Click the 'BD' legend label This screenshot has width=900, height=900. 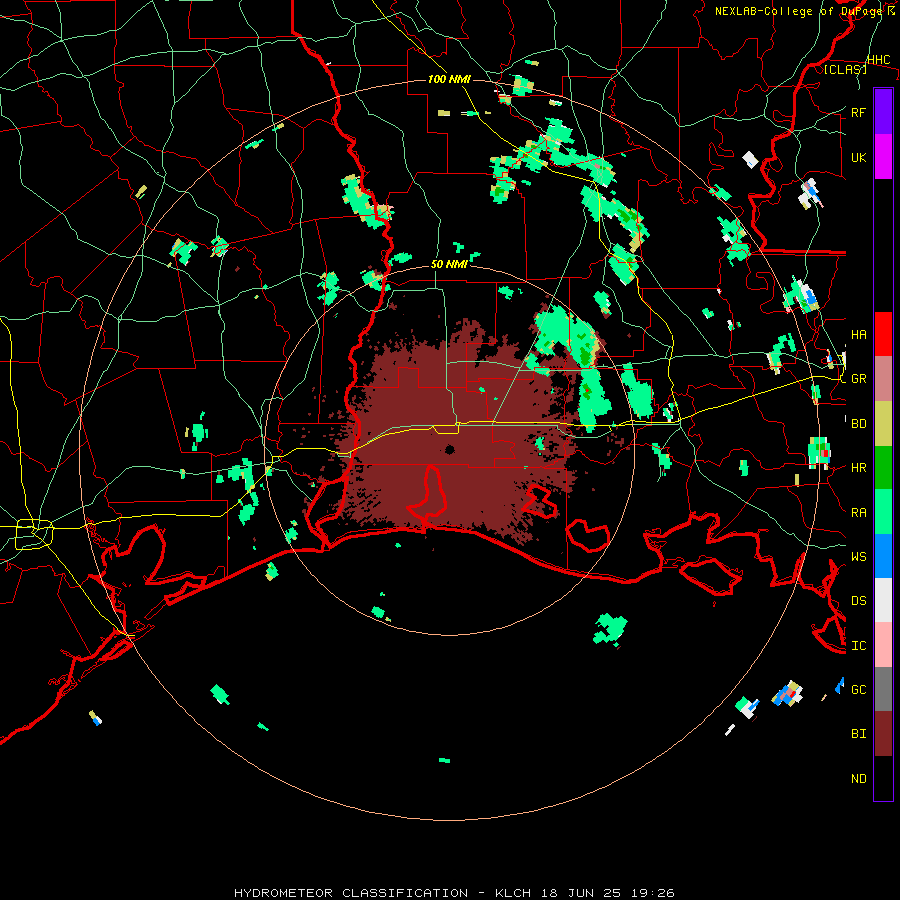(859, 424)
